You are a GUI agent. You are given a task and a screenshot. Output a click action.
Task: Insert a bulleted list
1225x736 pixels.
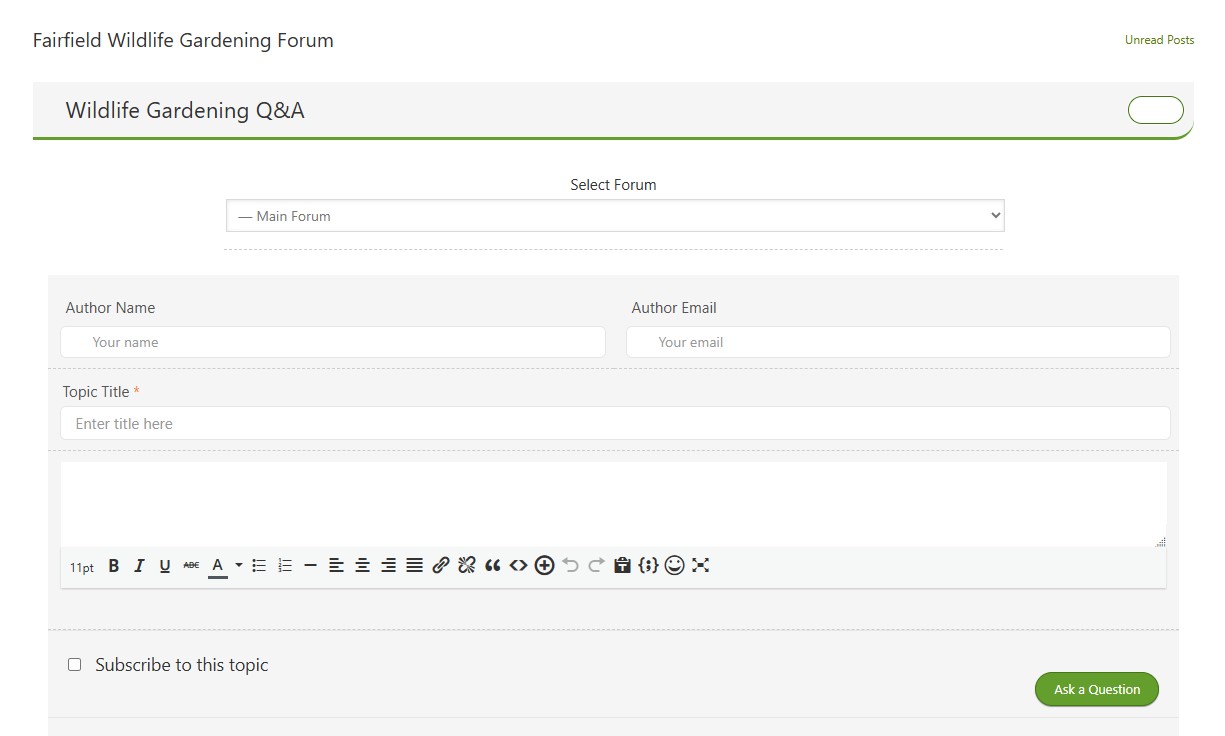click(x=259, y=566)
